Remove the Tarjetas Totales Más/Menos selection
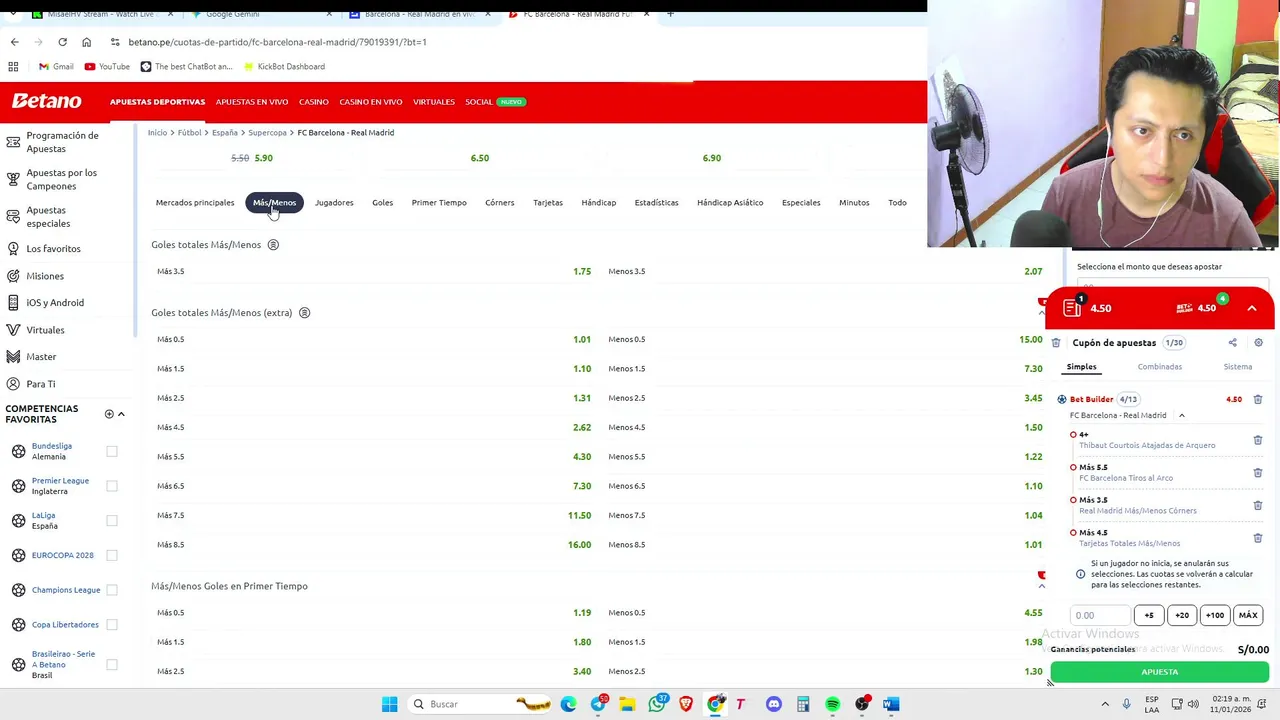This screenshot has height=720, width=1280. [x=1258, y=538]
